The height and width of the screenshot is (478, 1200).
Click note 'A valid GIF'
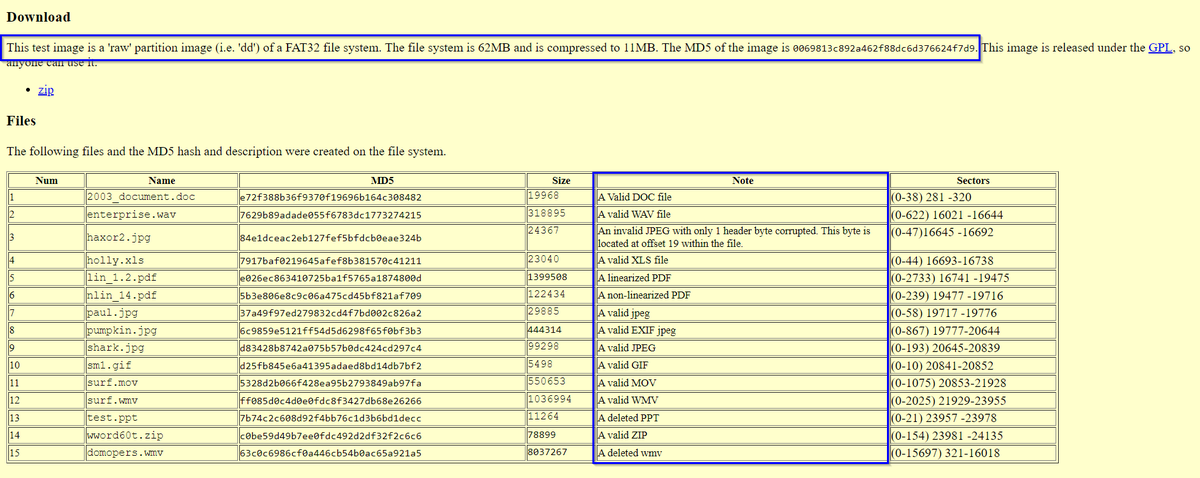point(623,366)
